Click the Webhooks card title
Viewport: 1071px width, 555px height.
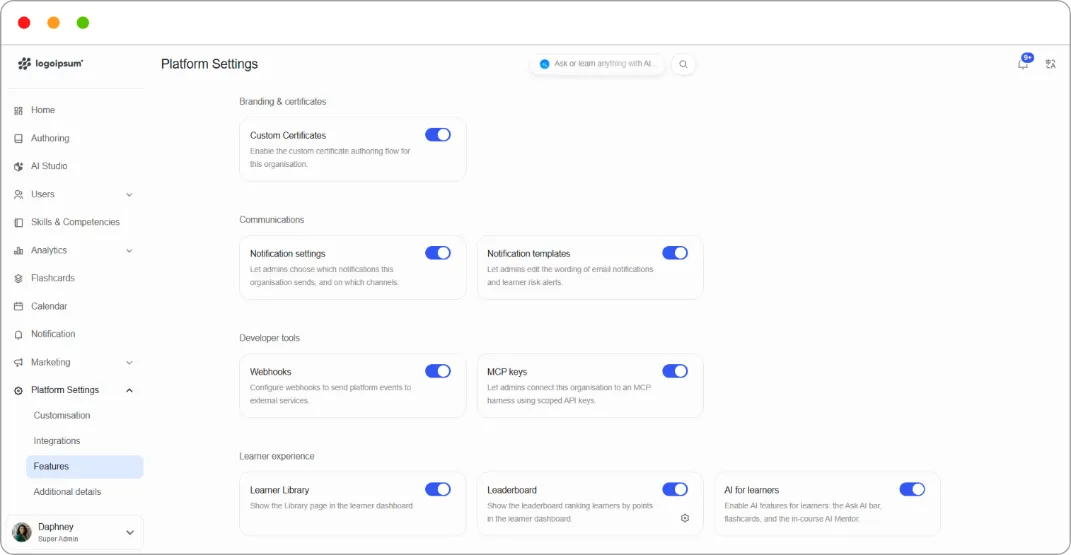pos(270,372)
